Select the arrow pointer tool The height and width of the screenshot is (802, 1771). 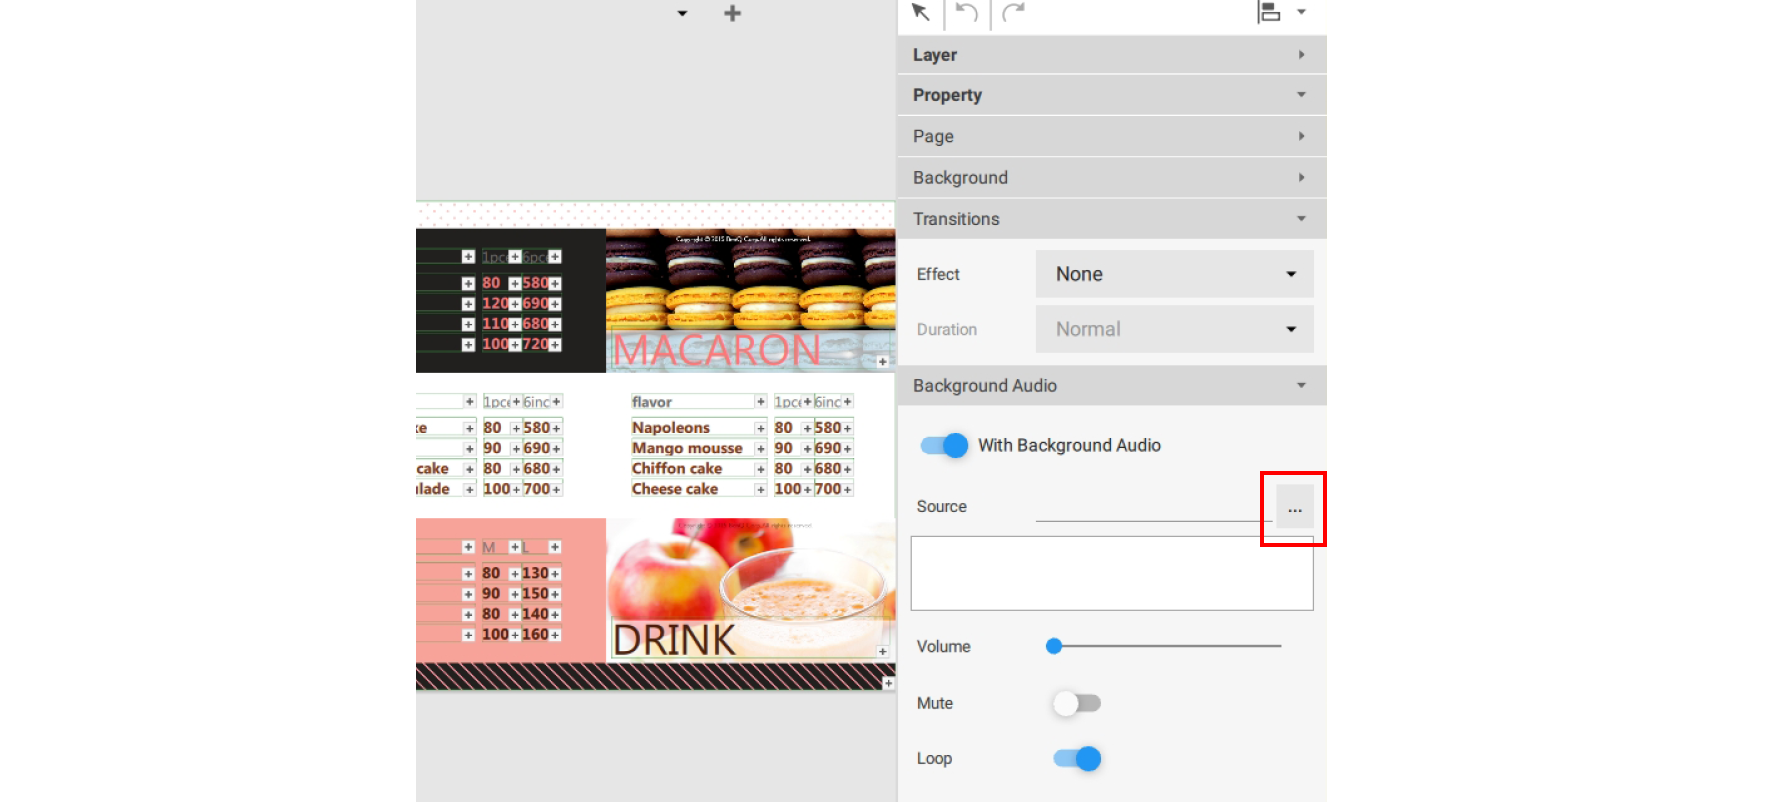[x=920, y=12]
